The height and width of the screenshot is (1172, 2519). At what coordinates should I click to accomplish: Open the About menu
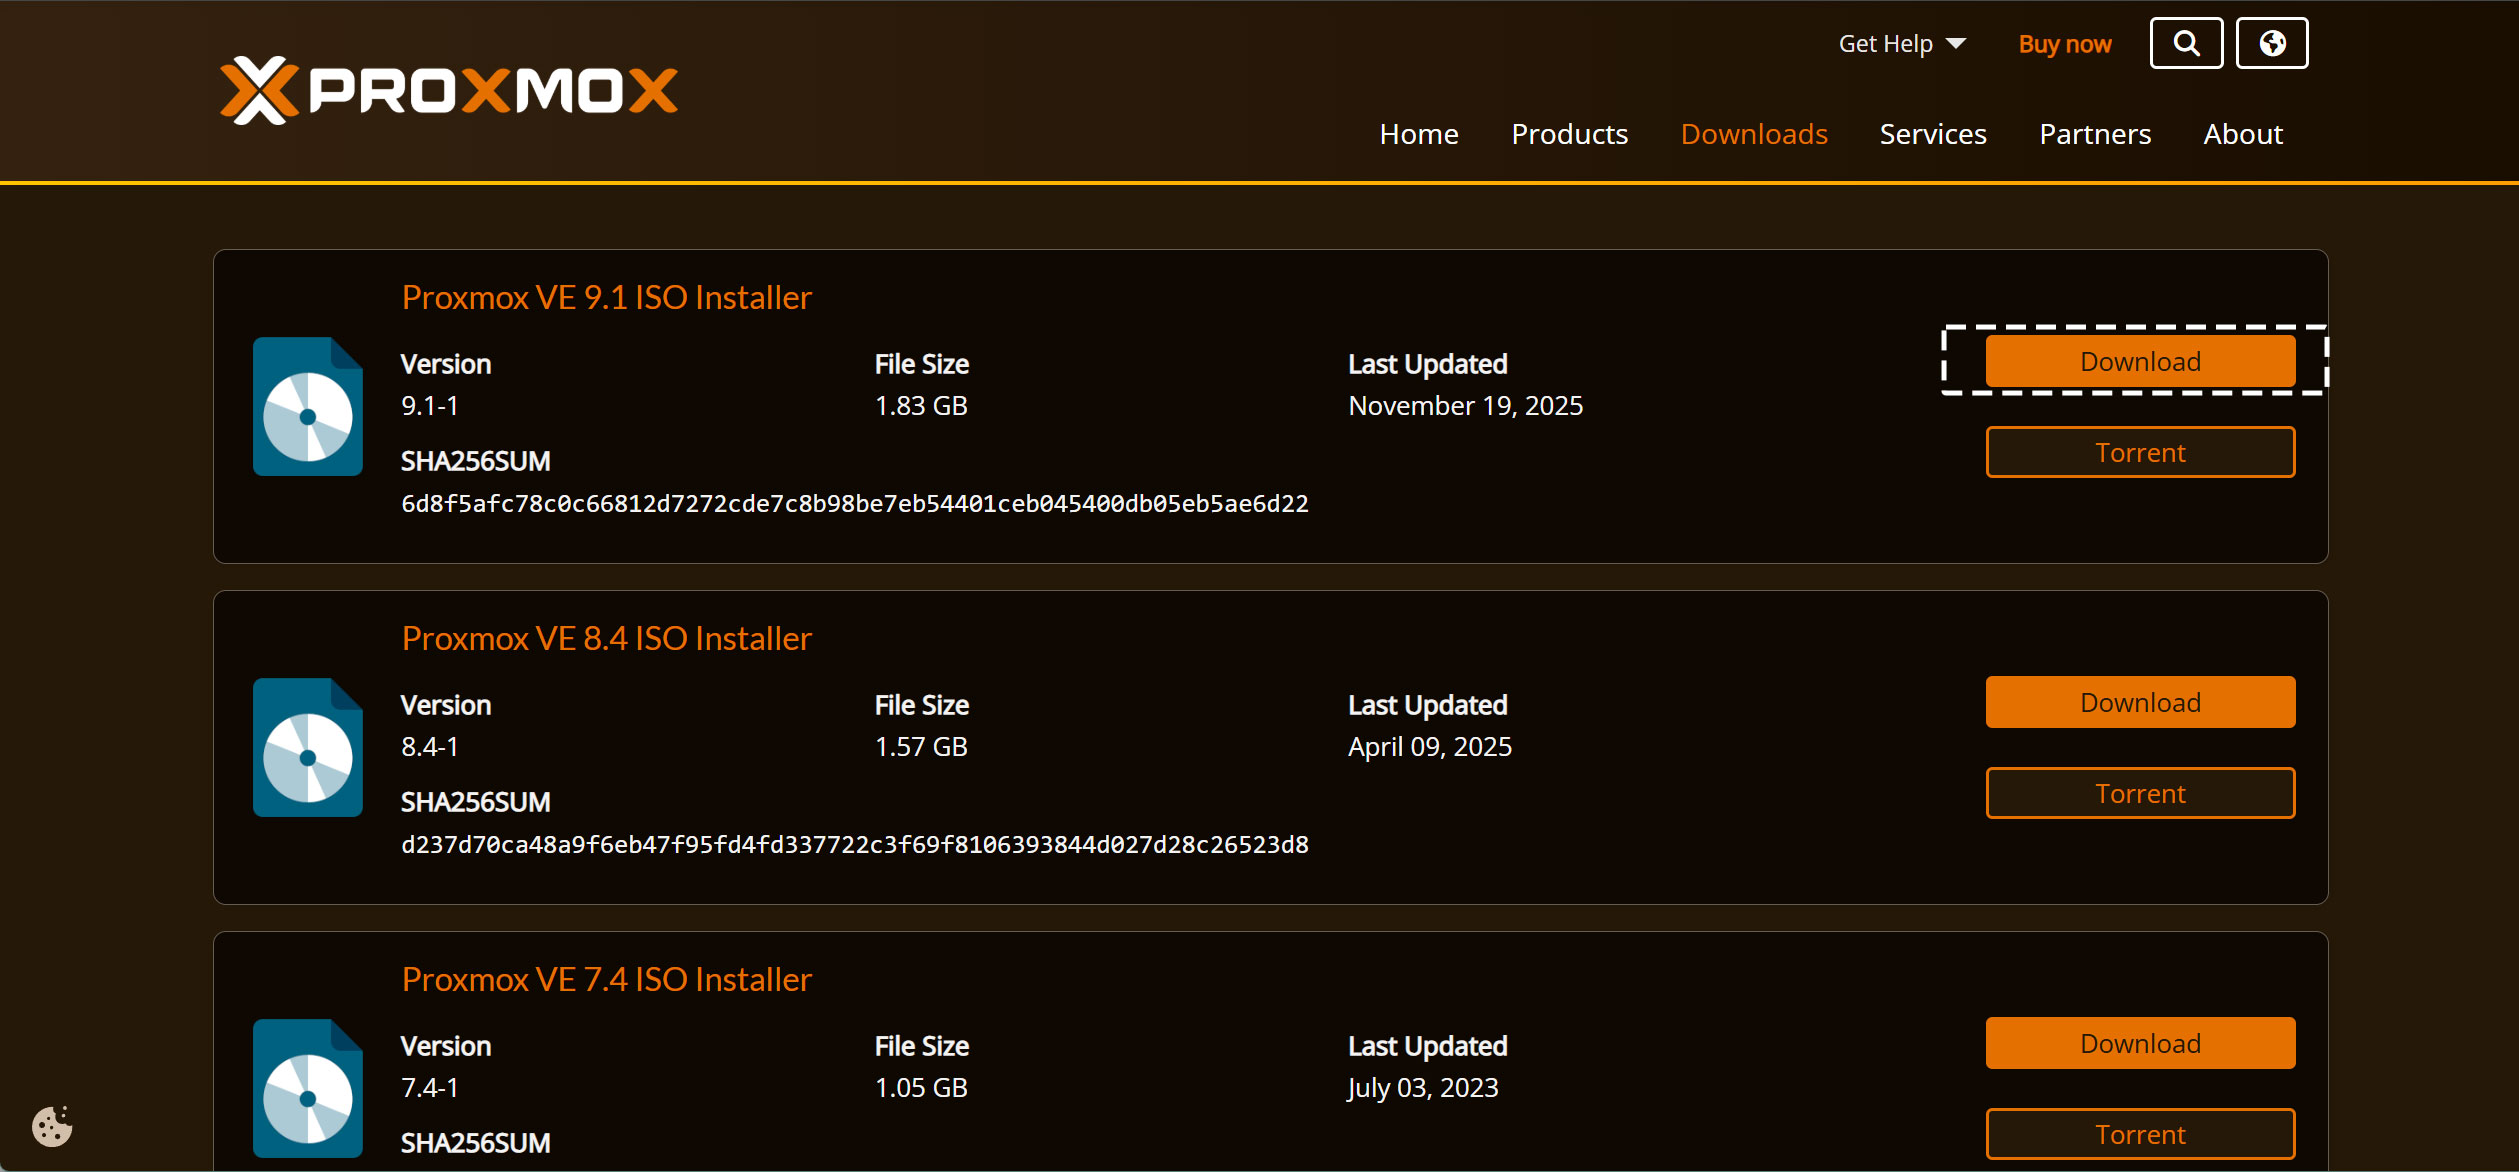[2242, 134]
